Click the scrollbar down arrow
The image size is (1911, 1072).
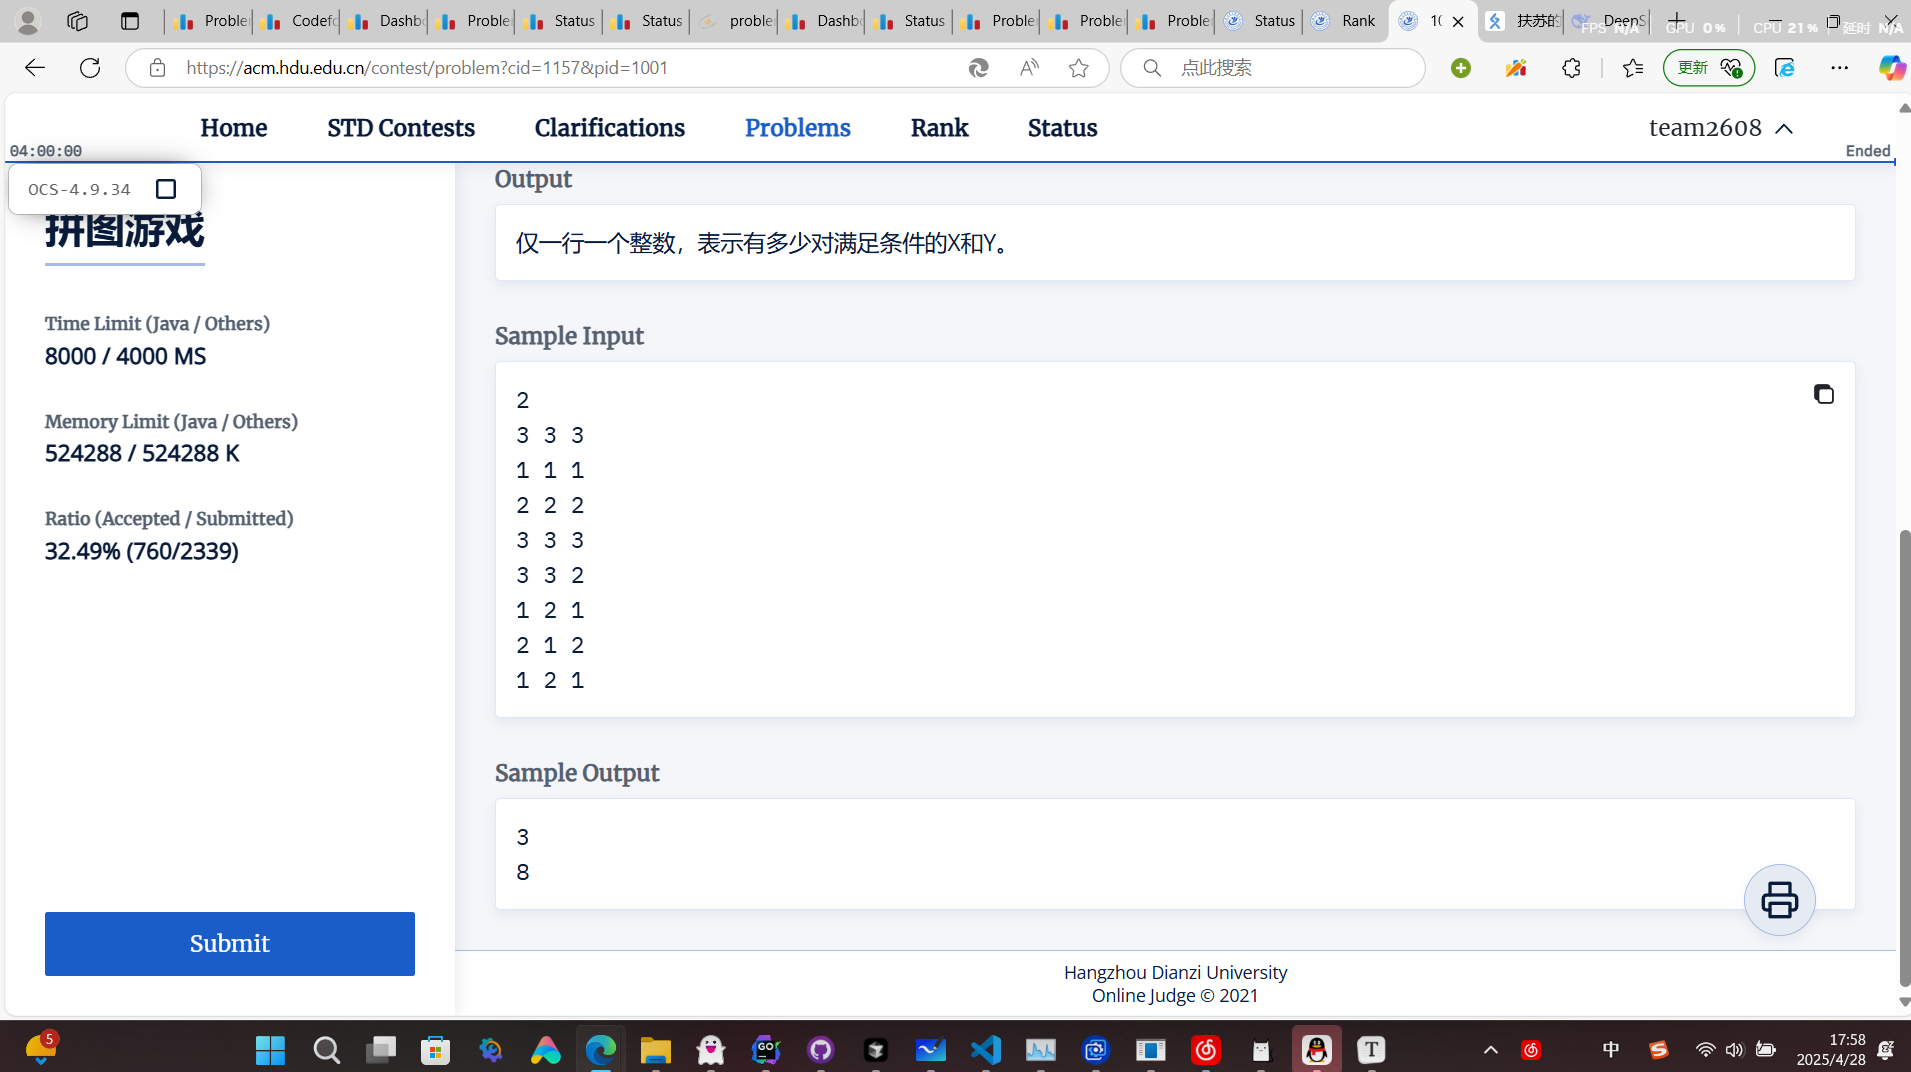[x=1903, y=1001]
